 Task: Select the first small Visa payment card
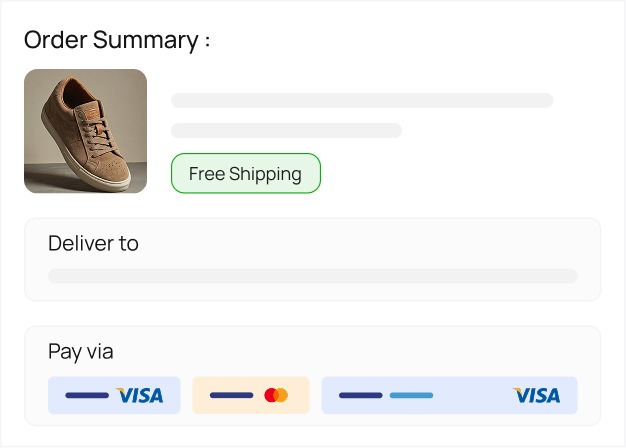(x=114, y=395)
